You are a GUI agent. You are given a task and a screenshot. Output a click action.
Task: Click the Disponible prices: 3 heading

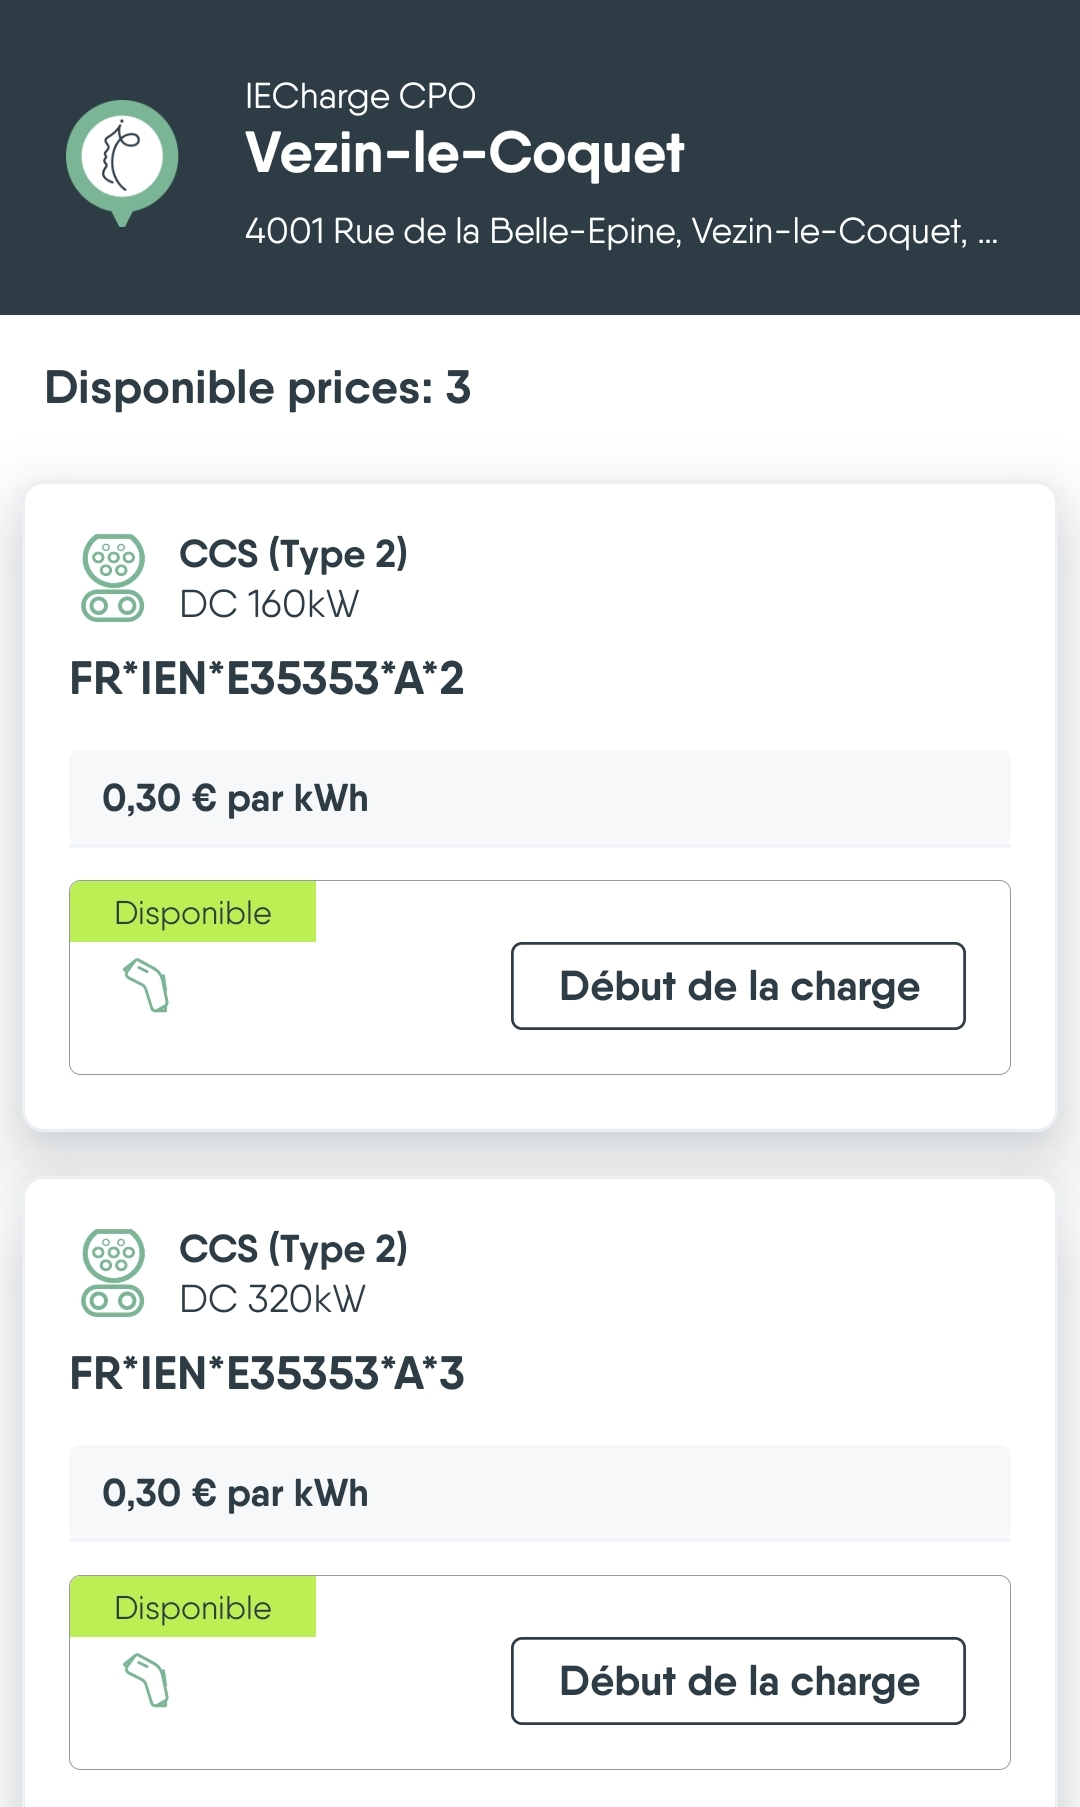pos(258,388)
